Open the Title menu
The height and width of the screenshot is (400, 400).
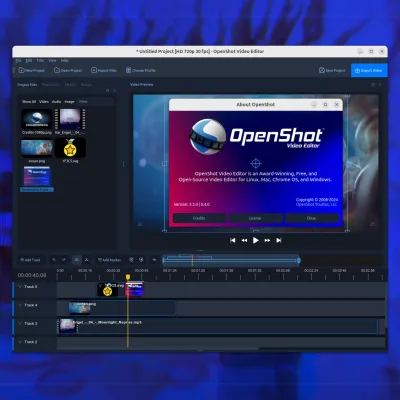click(x=40, y=61)
